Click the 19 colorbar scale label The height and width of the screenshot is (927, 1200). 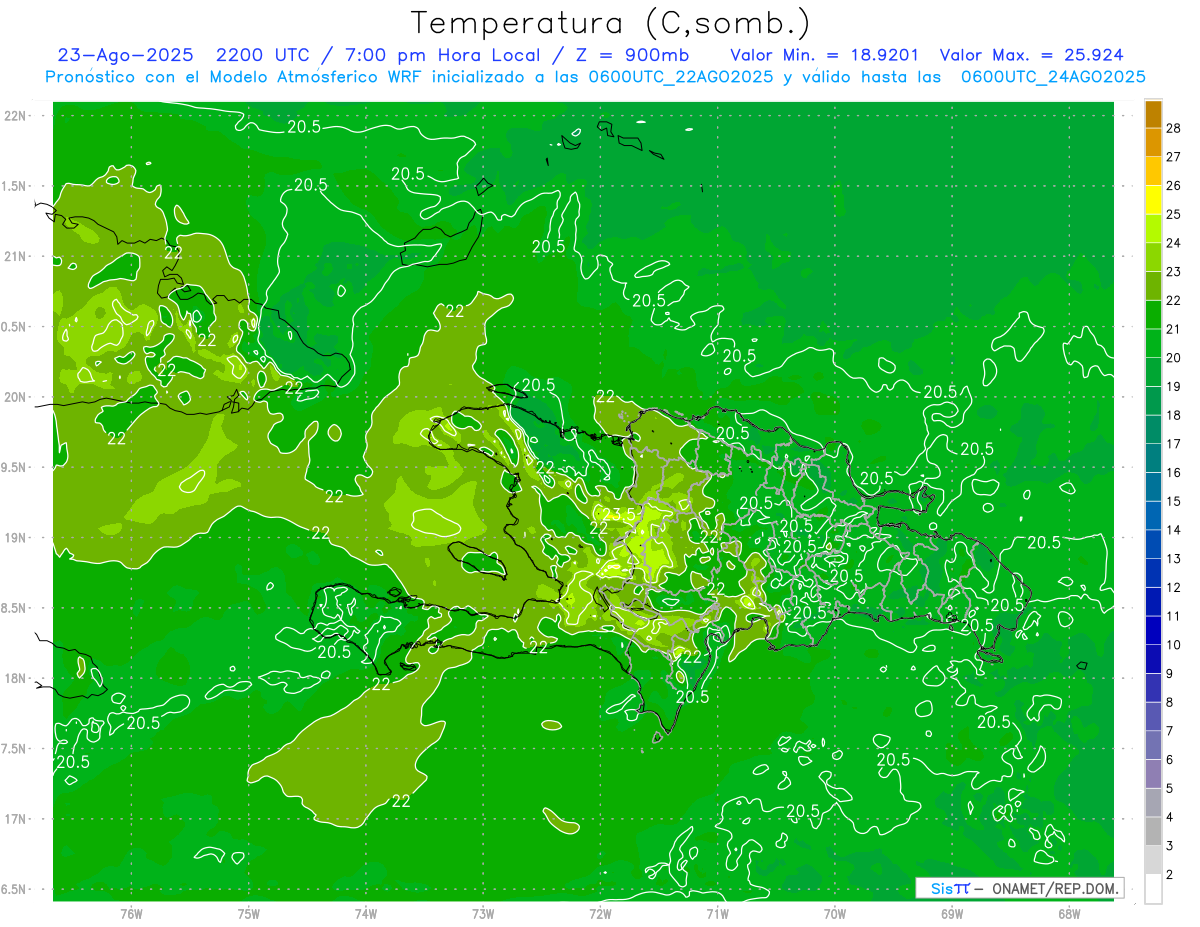1174,386
